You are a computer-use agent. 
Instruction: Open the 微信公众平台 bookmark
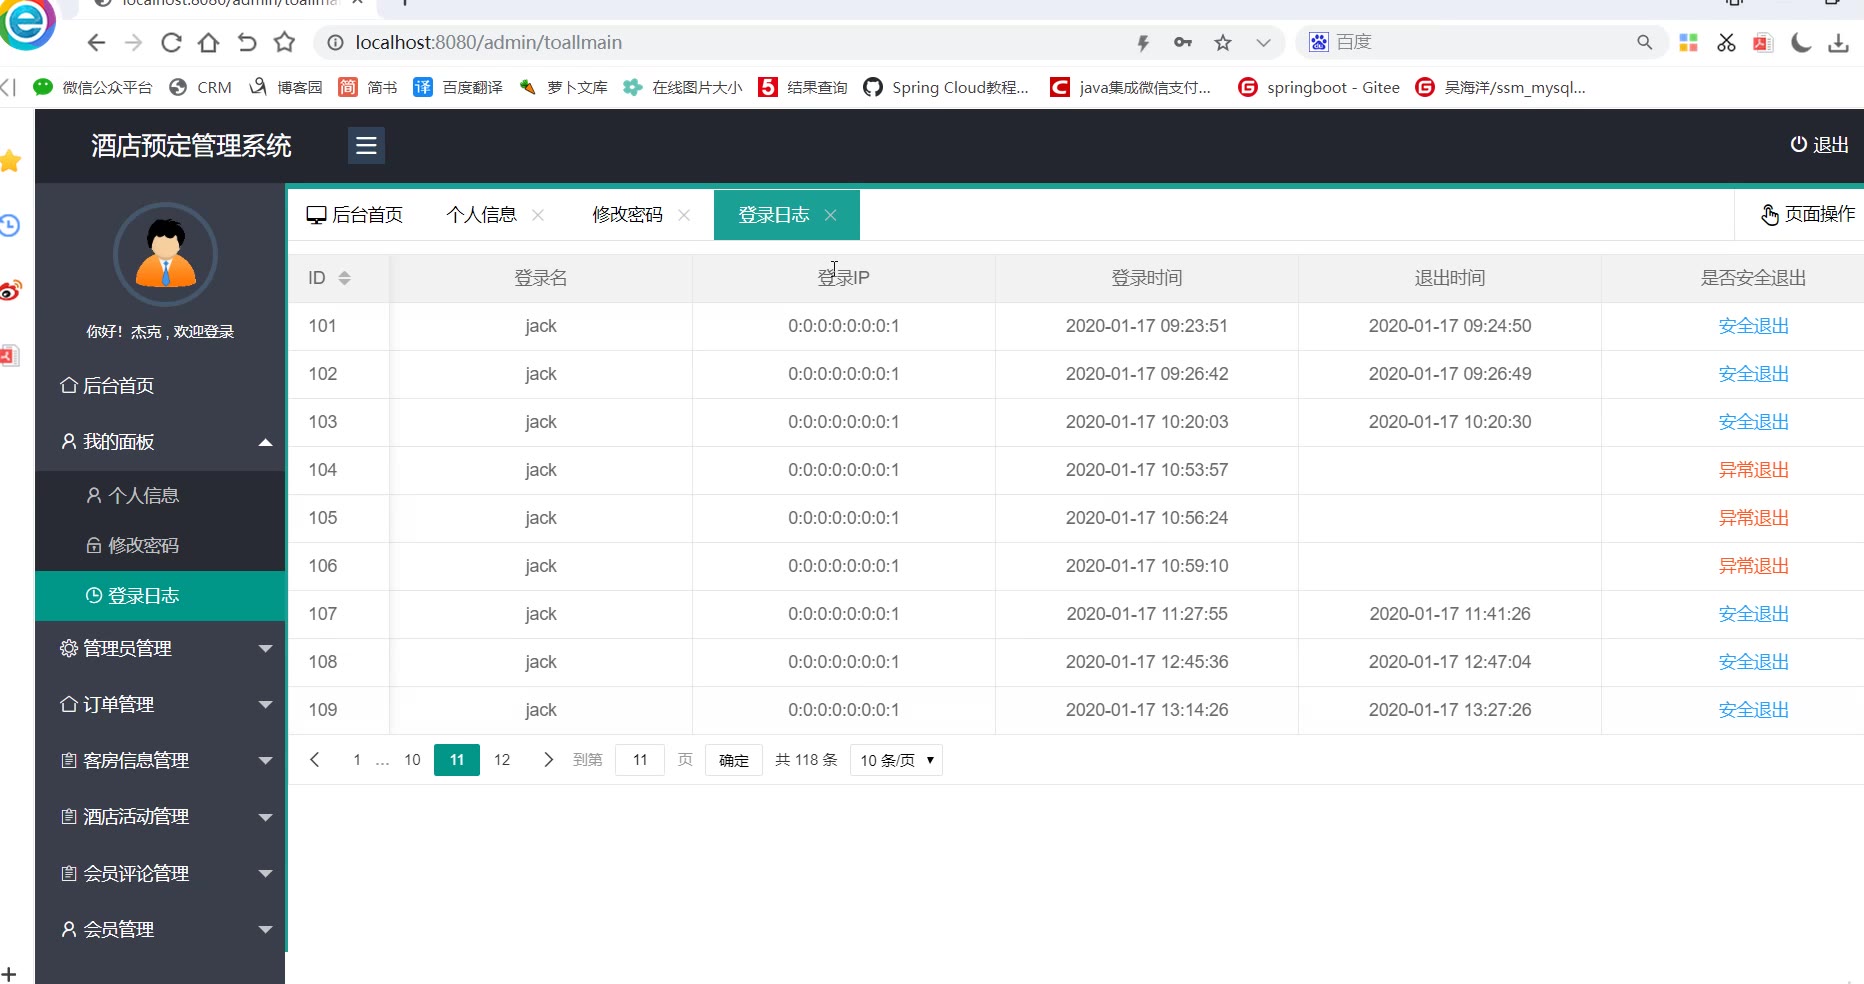[93, 87]
